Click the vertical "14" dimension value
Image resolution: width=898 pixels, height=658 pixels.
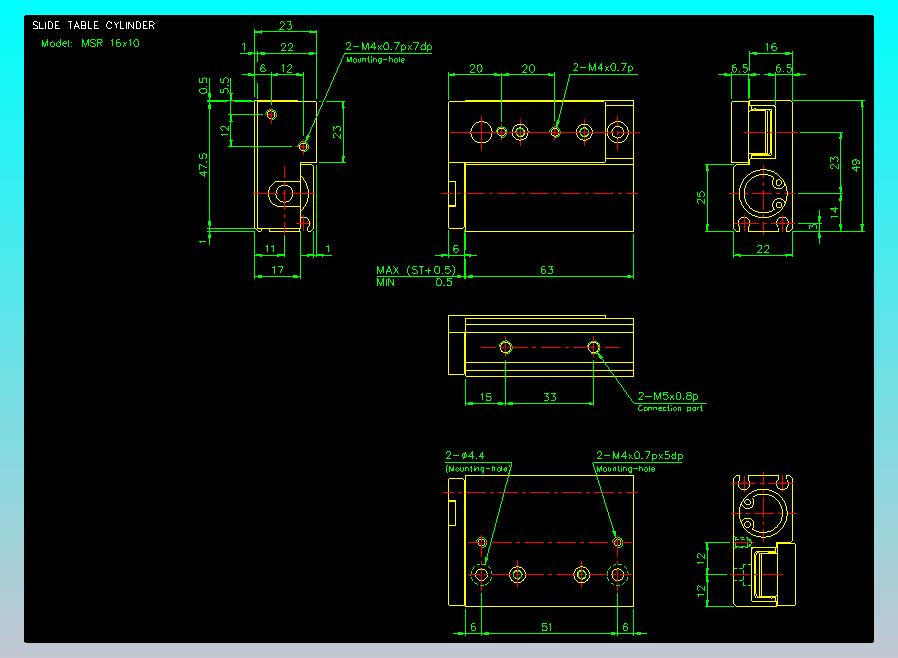click(x=834, y=212)
